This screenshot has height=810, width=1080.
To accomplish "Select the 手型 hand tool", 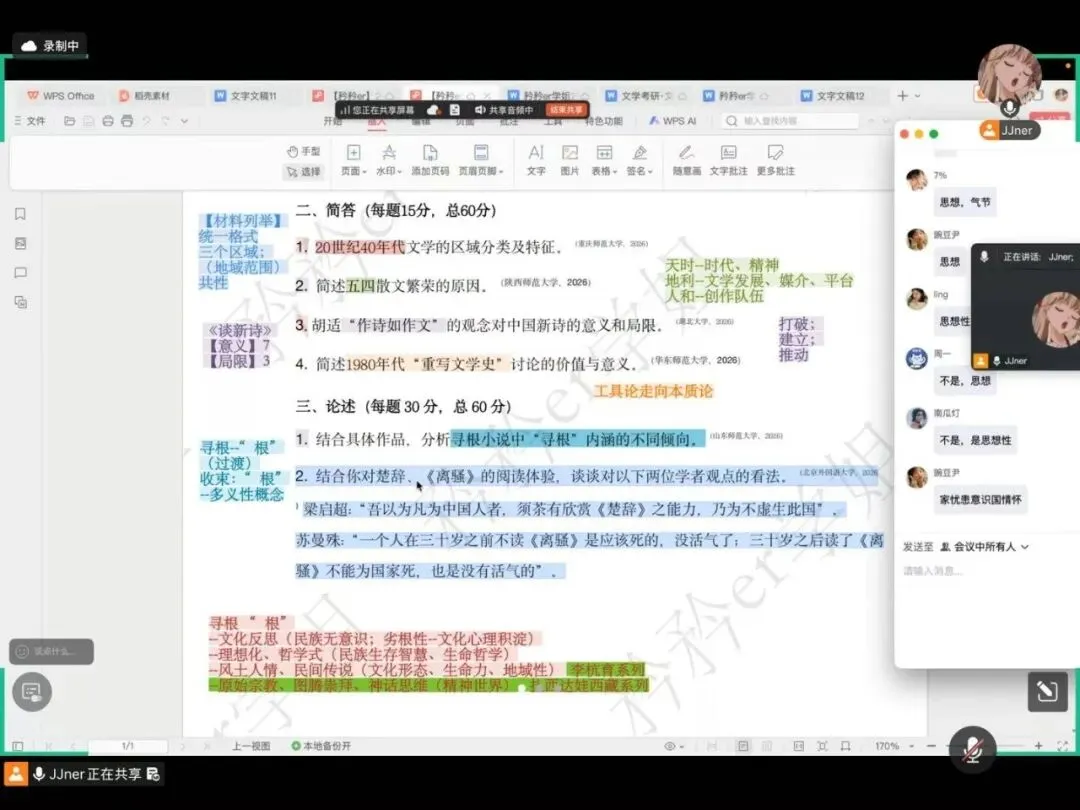I will pyautogui.click(x=304, y=152).
